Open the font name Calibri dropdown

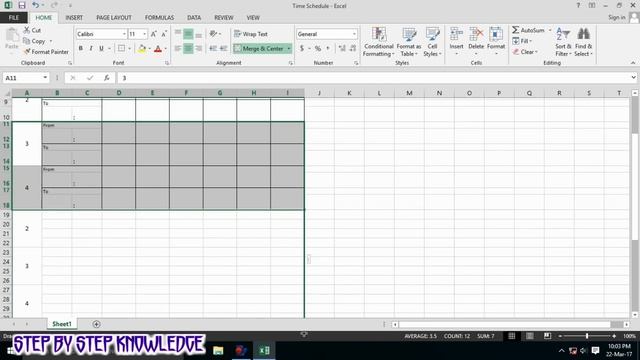[124, 34]
